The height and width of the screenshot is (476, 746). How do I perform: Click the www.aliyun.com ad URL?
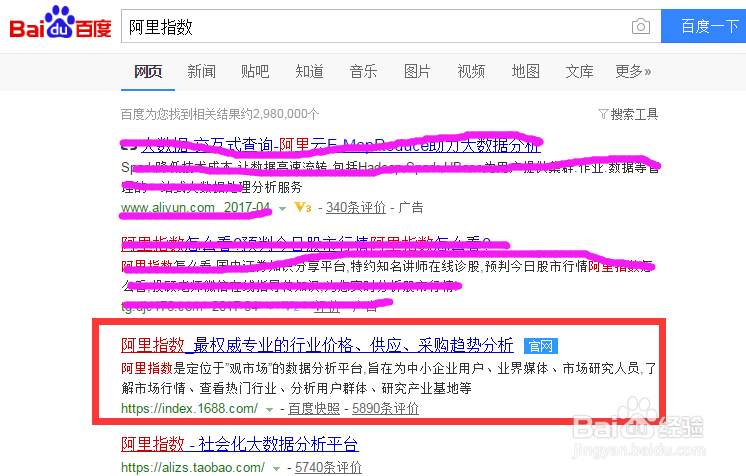[x=168, y=208]
